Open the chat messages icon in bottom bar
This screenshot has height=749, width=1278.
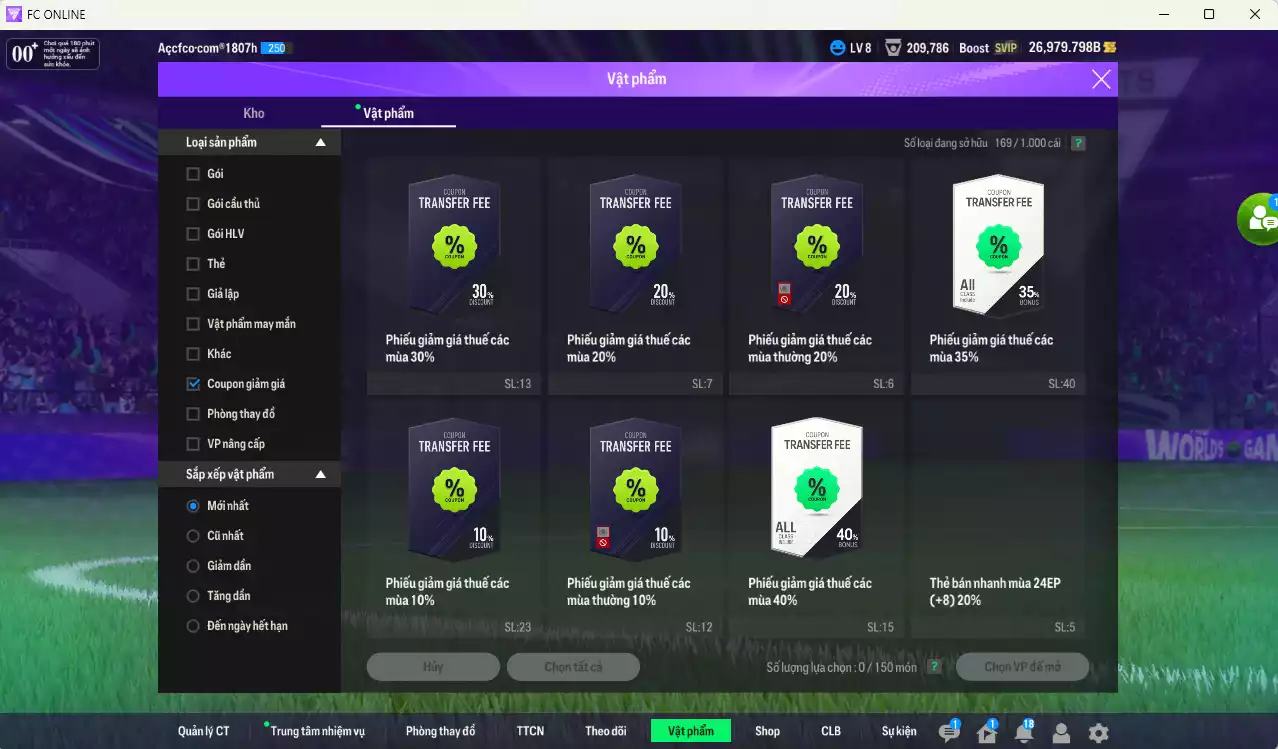pos(949,732)
